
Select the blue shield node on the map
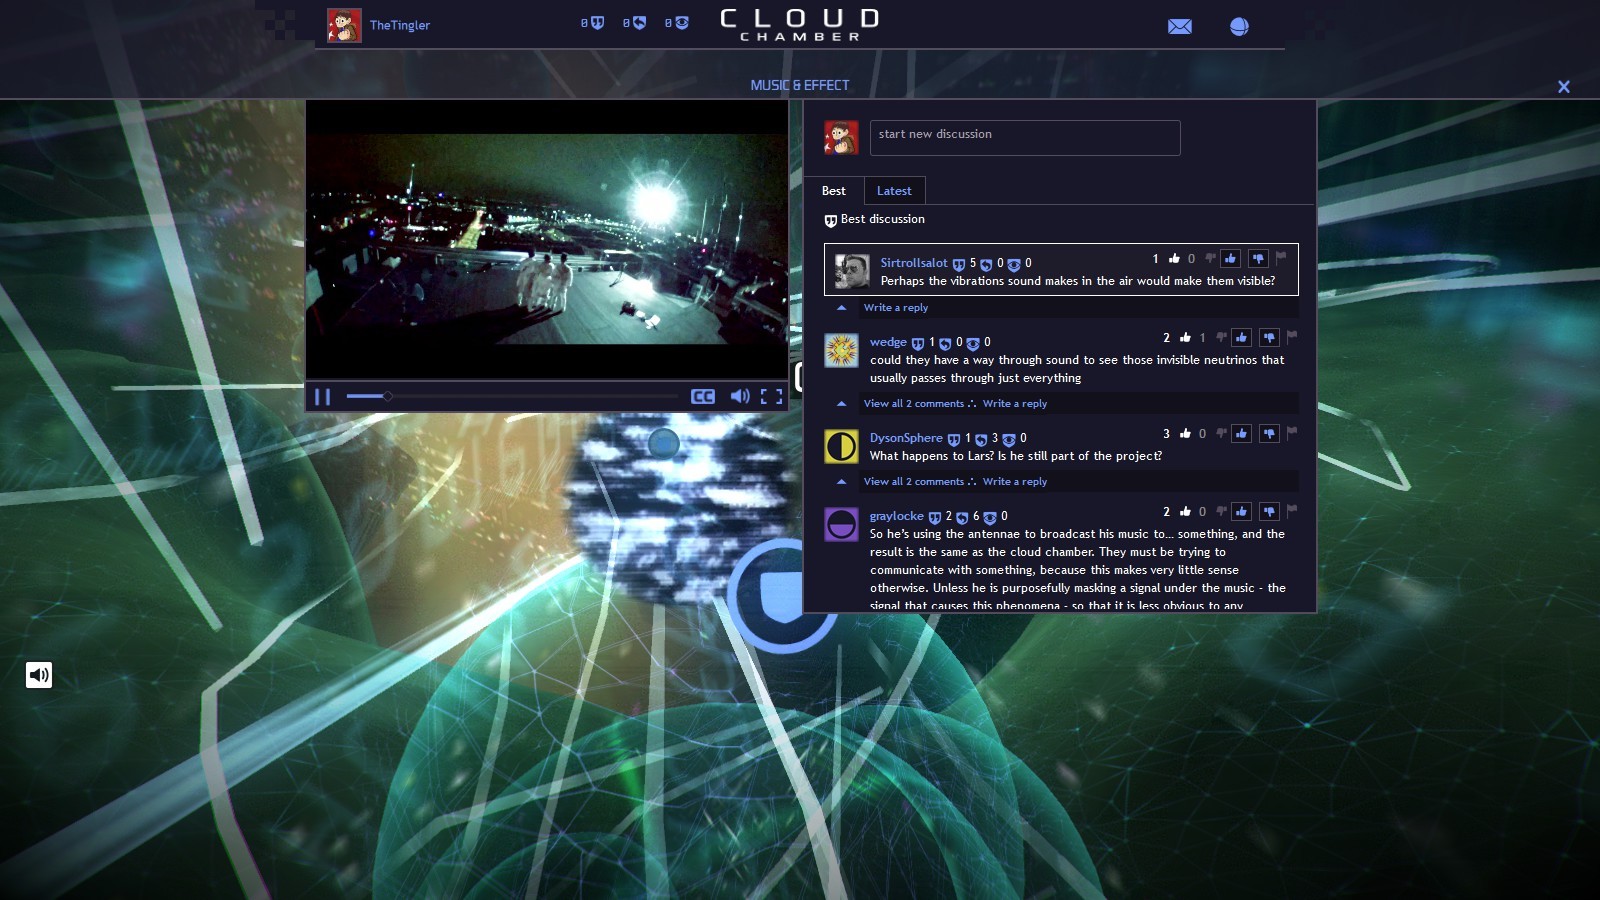pos(781,597)
